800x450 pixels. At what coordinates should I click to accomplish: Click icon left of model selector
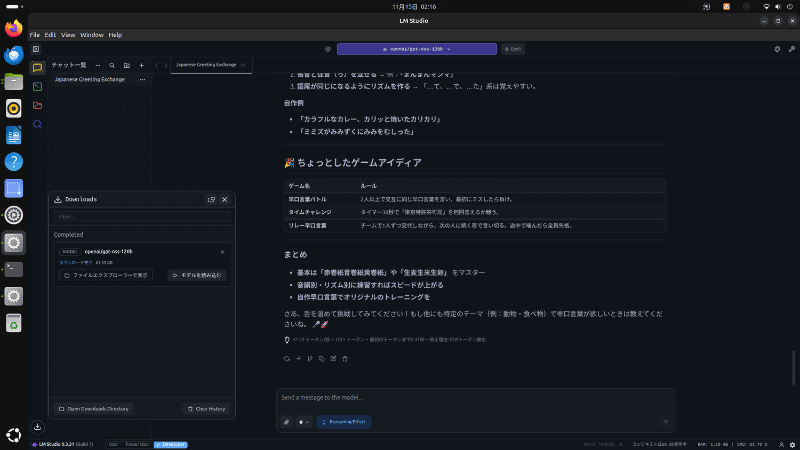[328, 49]
